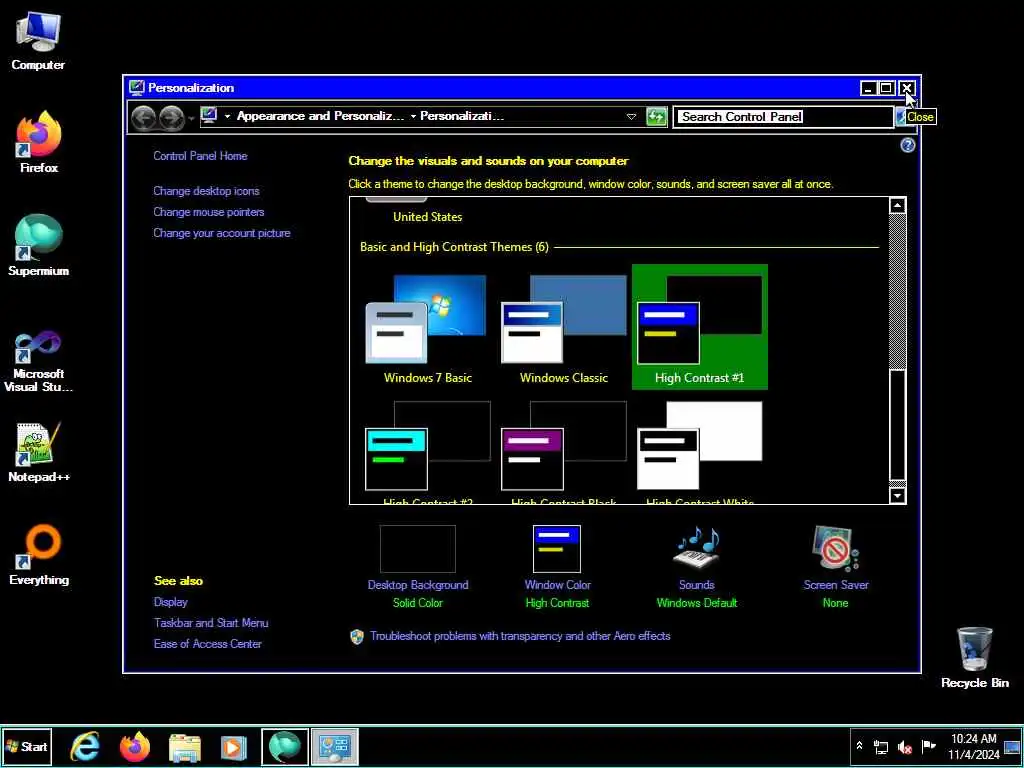Go to Control Panel Home
1024x768 pixels.
[200, 155]
